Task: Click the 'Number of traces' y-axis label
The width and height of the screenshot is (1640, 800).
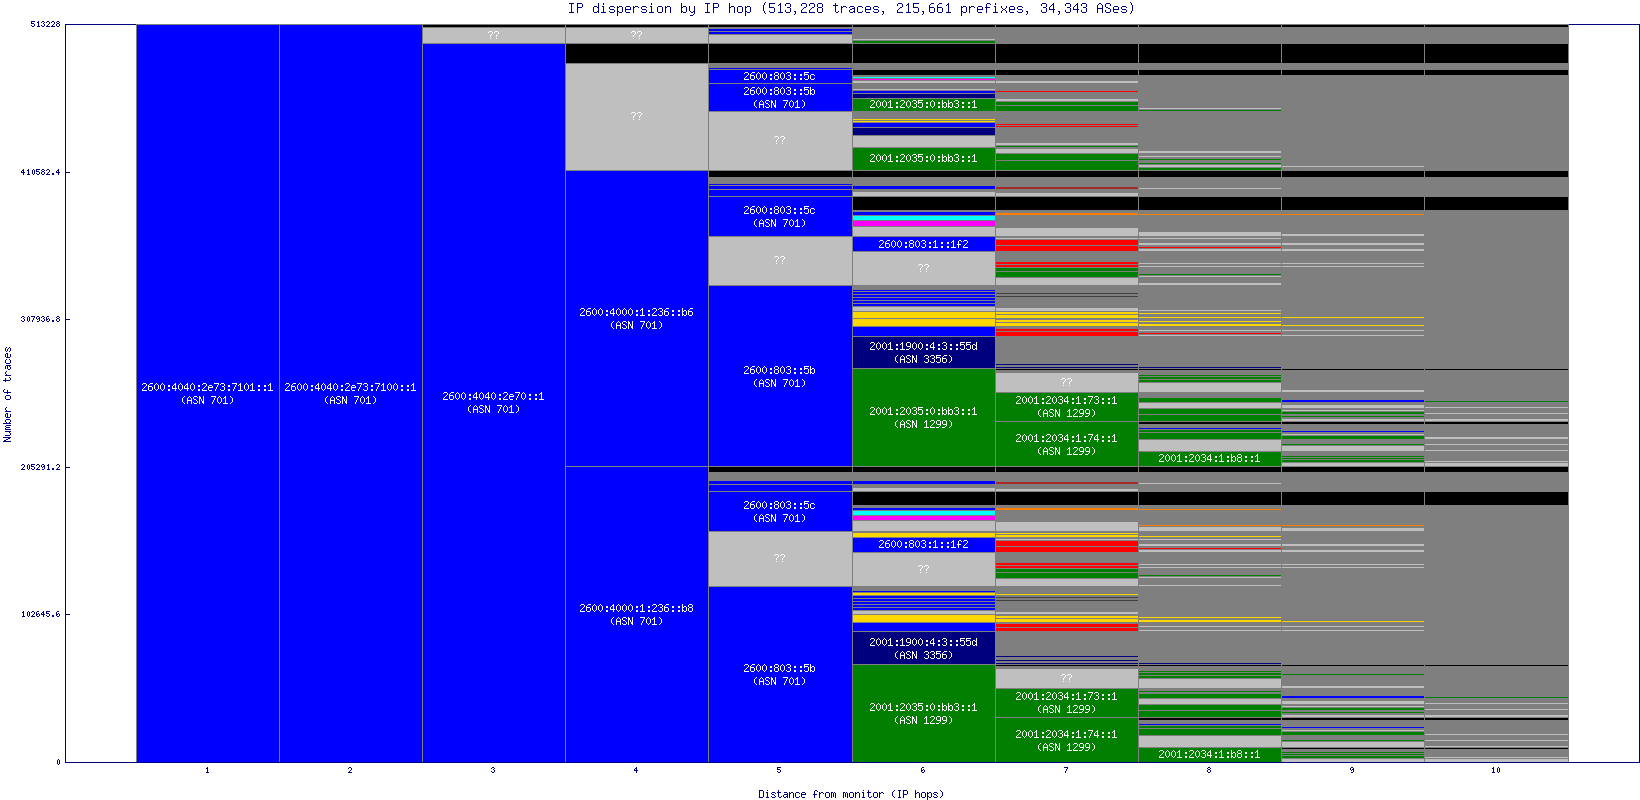Action: (x=8, y=394)
